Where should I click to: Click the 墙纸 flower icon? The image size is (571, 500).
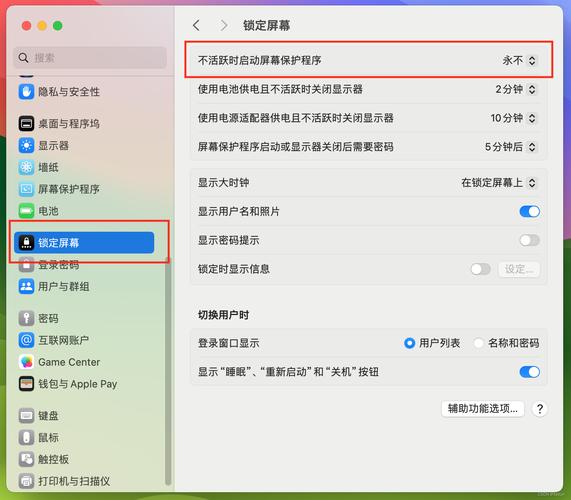point(26,167)
